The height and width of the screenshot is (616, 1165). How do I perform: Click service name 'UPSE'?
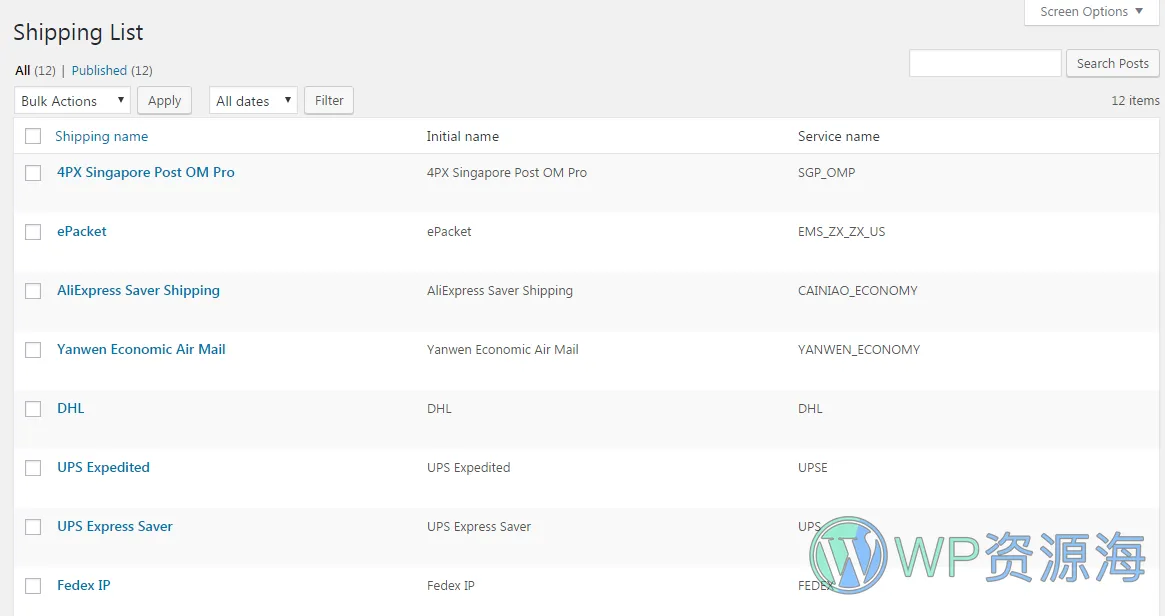tap(813, 467)
